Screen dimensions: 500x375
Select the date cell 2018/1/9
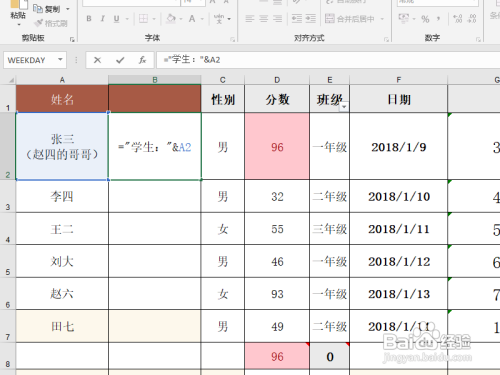399,147
